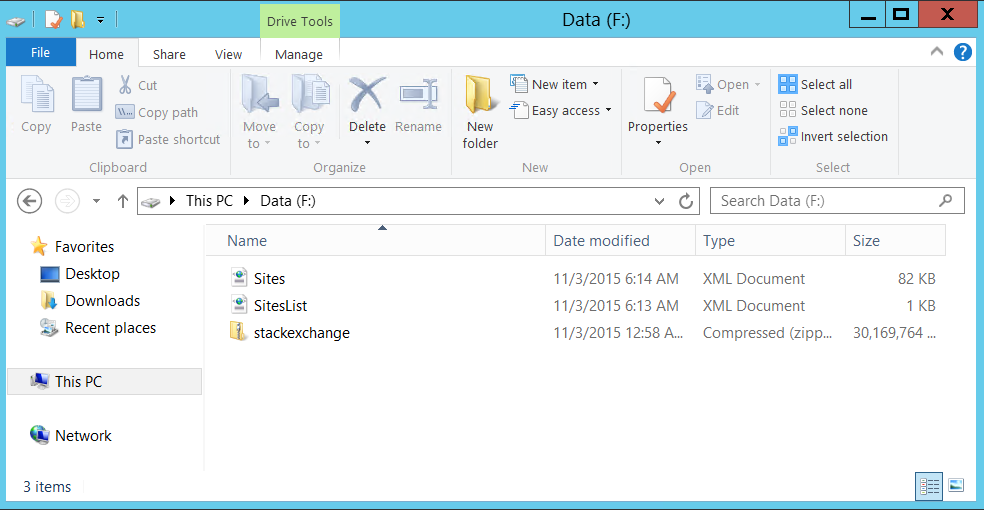This screenshot has height=510, width=984.
Task: Sort by Type column header
Action: (771, 241)
